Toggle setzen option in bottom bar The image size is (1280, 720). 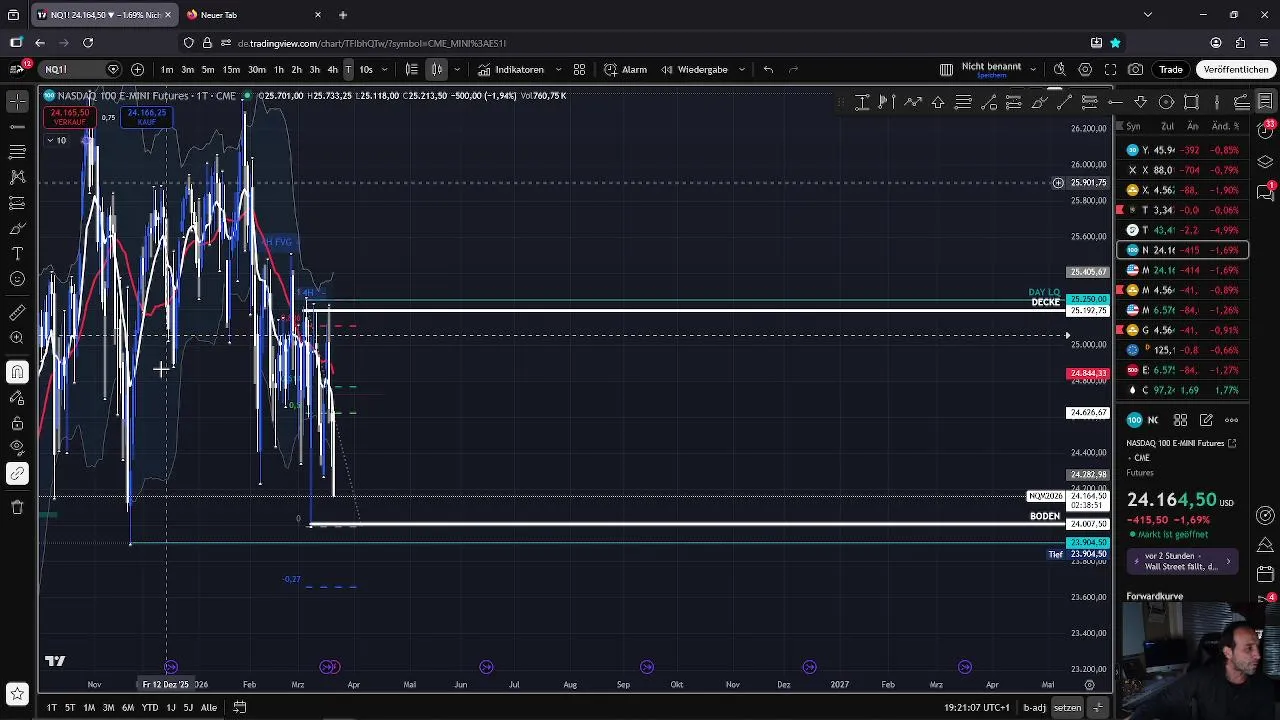[1067, 708]
